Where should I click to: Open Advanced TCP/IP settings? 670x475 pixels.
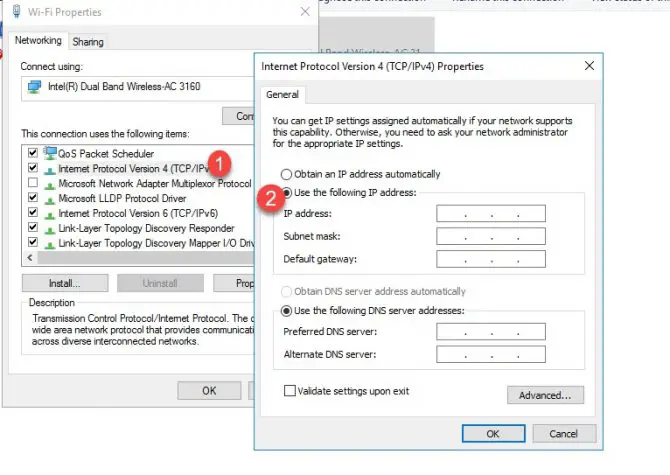(545, 395)
